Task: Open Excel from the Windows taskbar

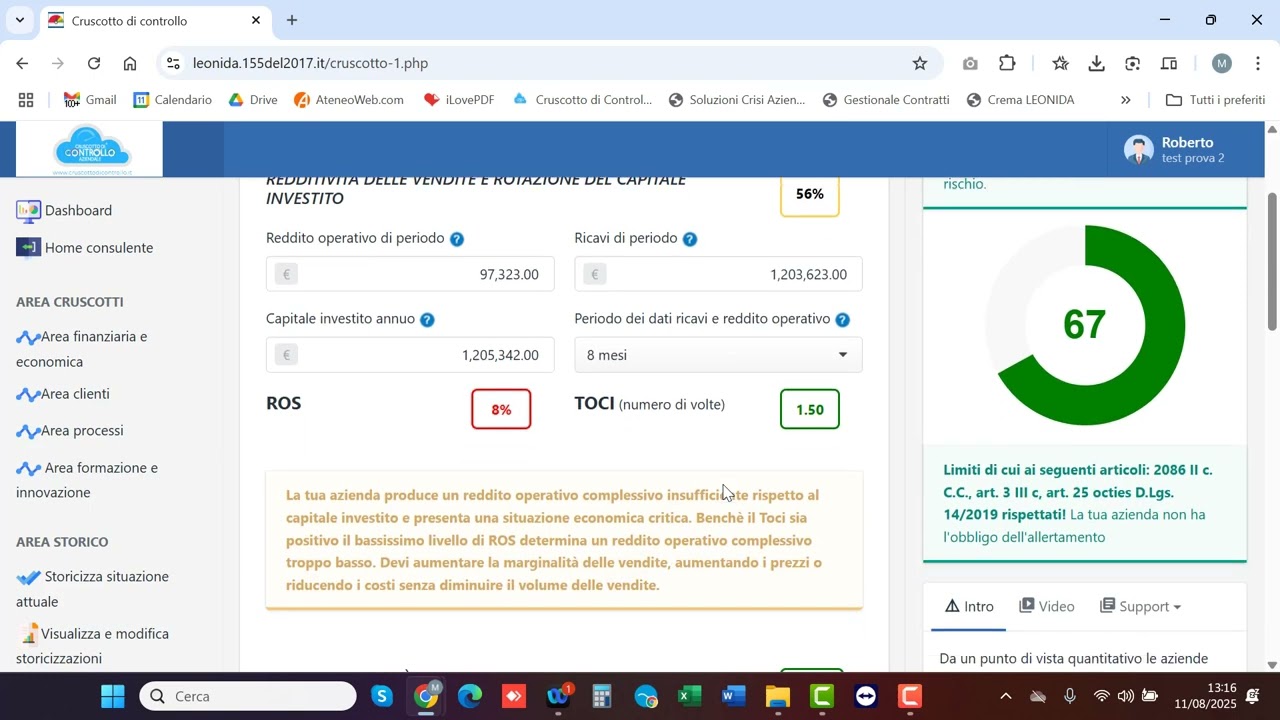Action: click(x=690, y=696)
